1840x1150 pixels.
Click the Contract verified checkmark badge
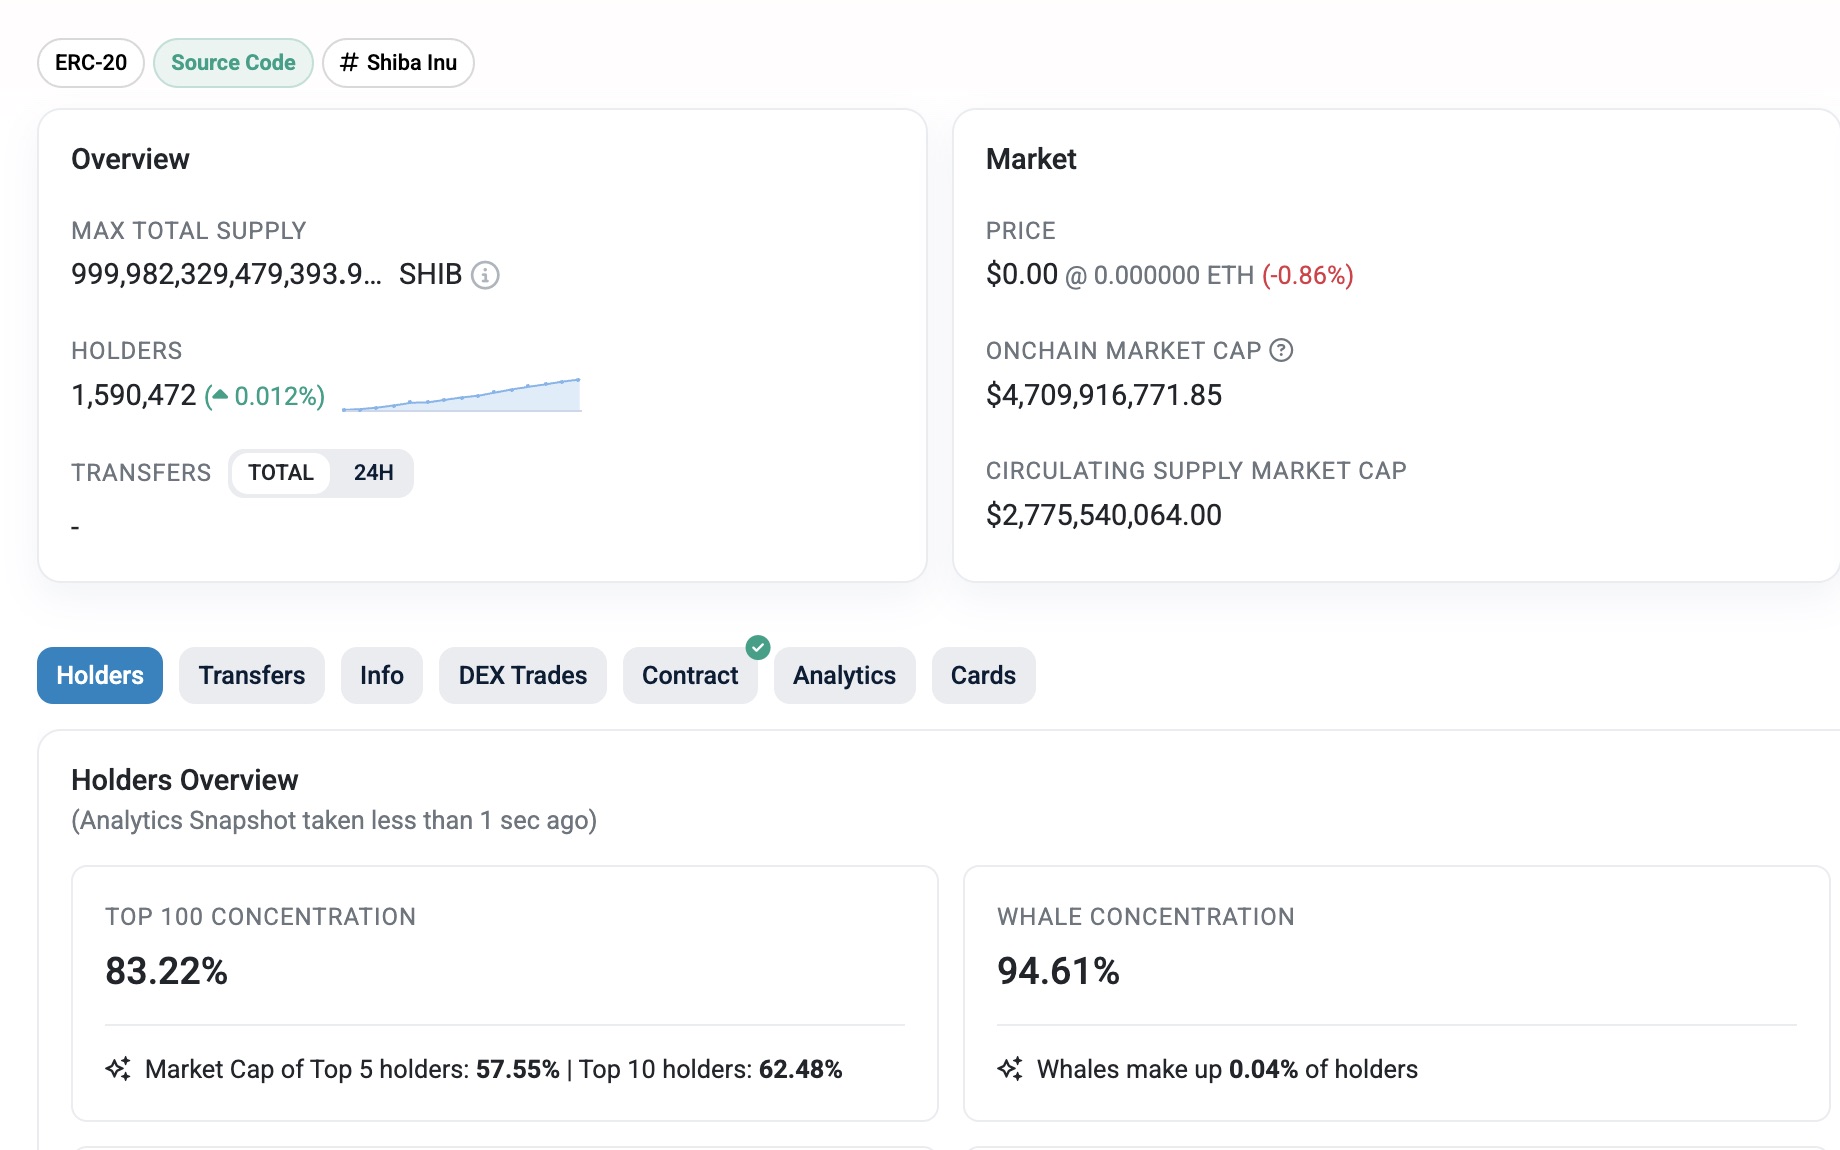tap(759, 648)
